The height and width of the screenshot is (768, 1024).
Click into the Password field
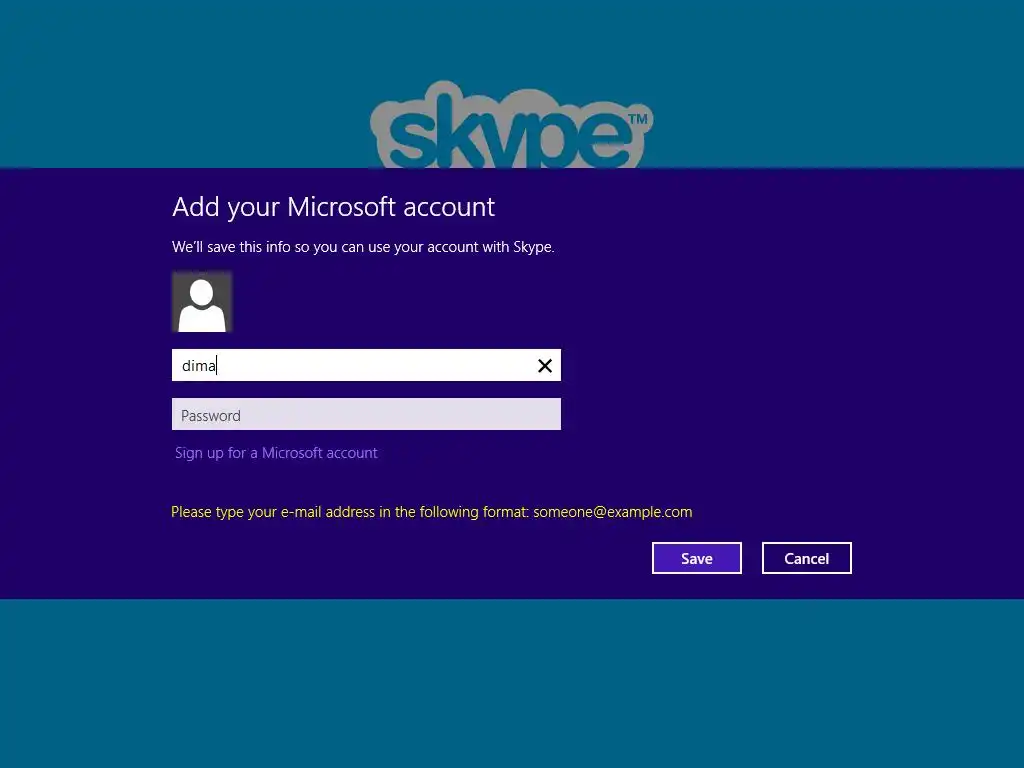pyautogui.click(x=366, y=414)
